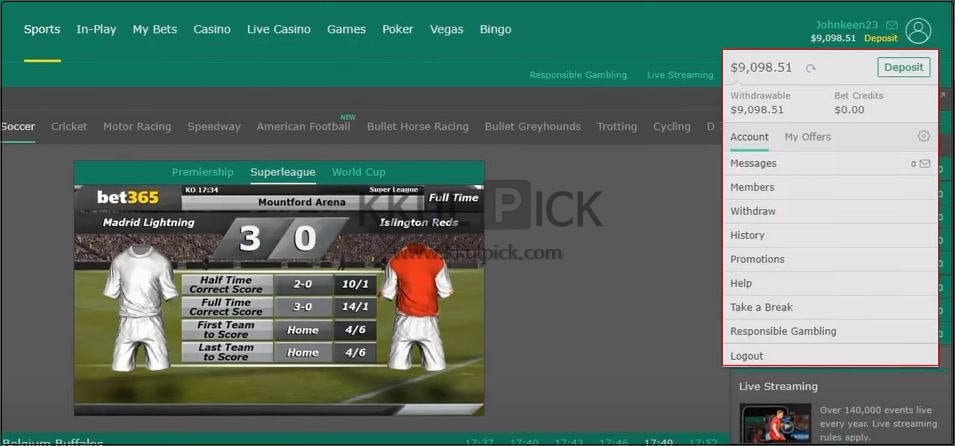Open Promotions in account menu
The image size is (955, 446).
point(830,260)
